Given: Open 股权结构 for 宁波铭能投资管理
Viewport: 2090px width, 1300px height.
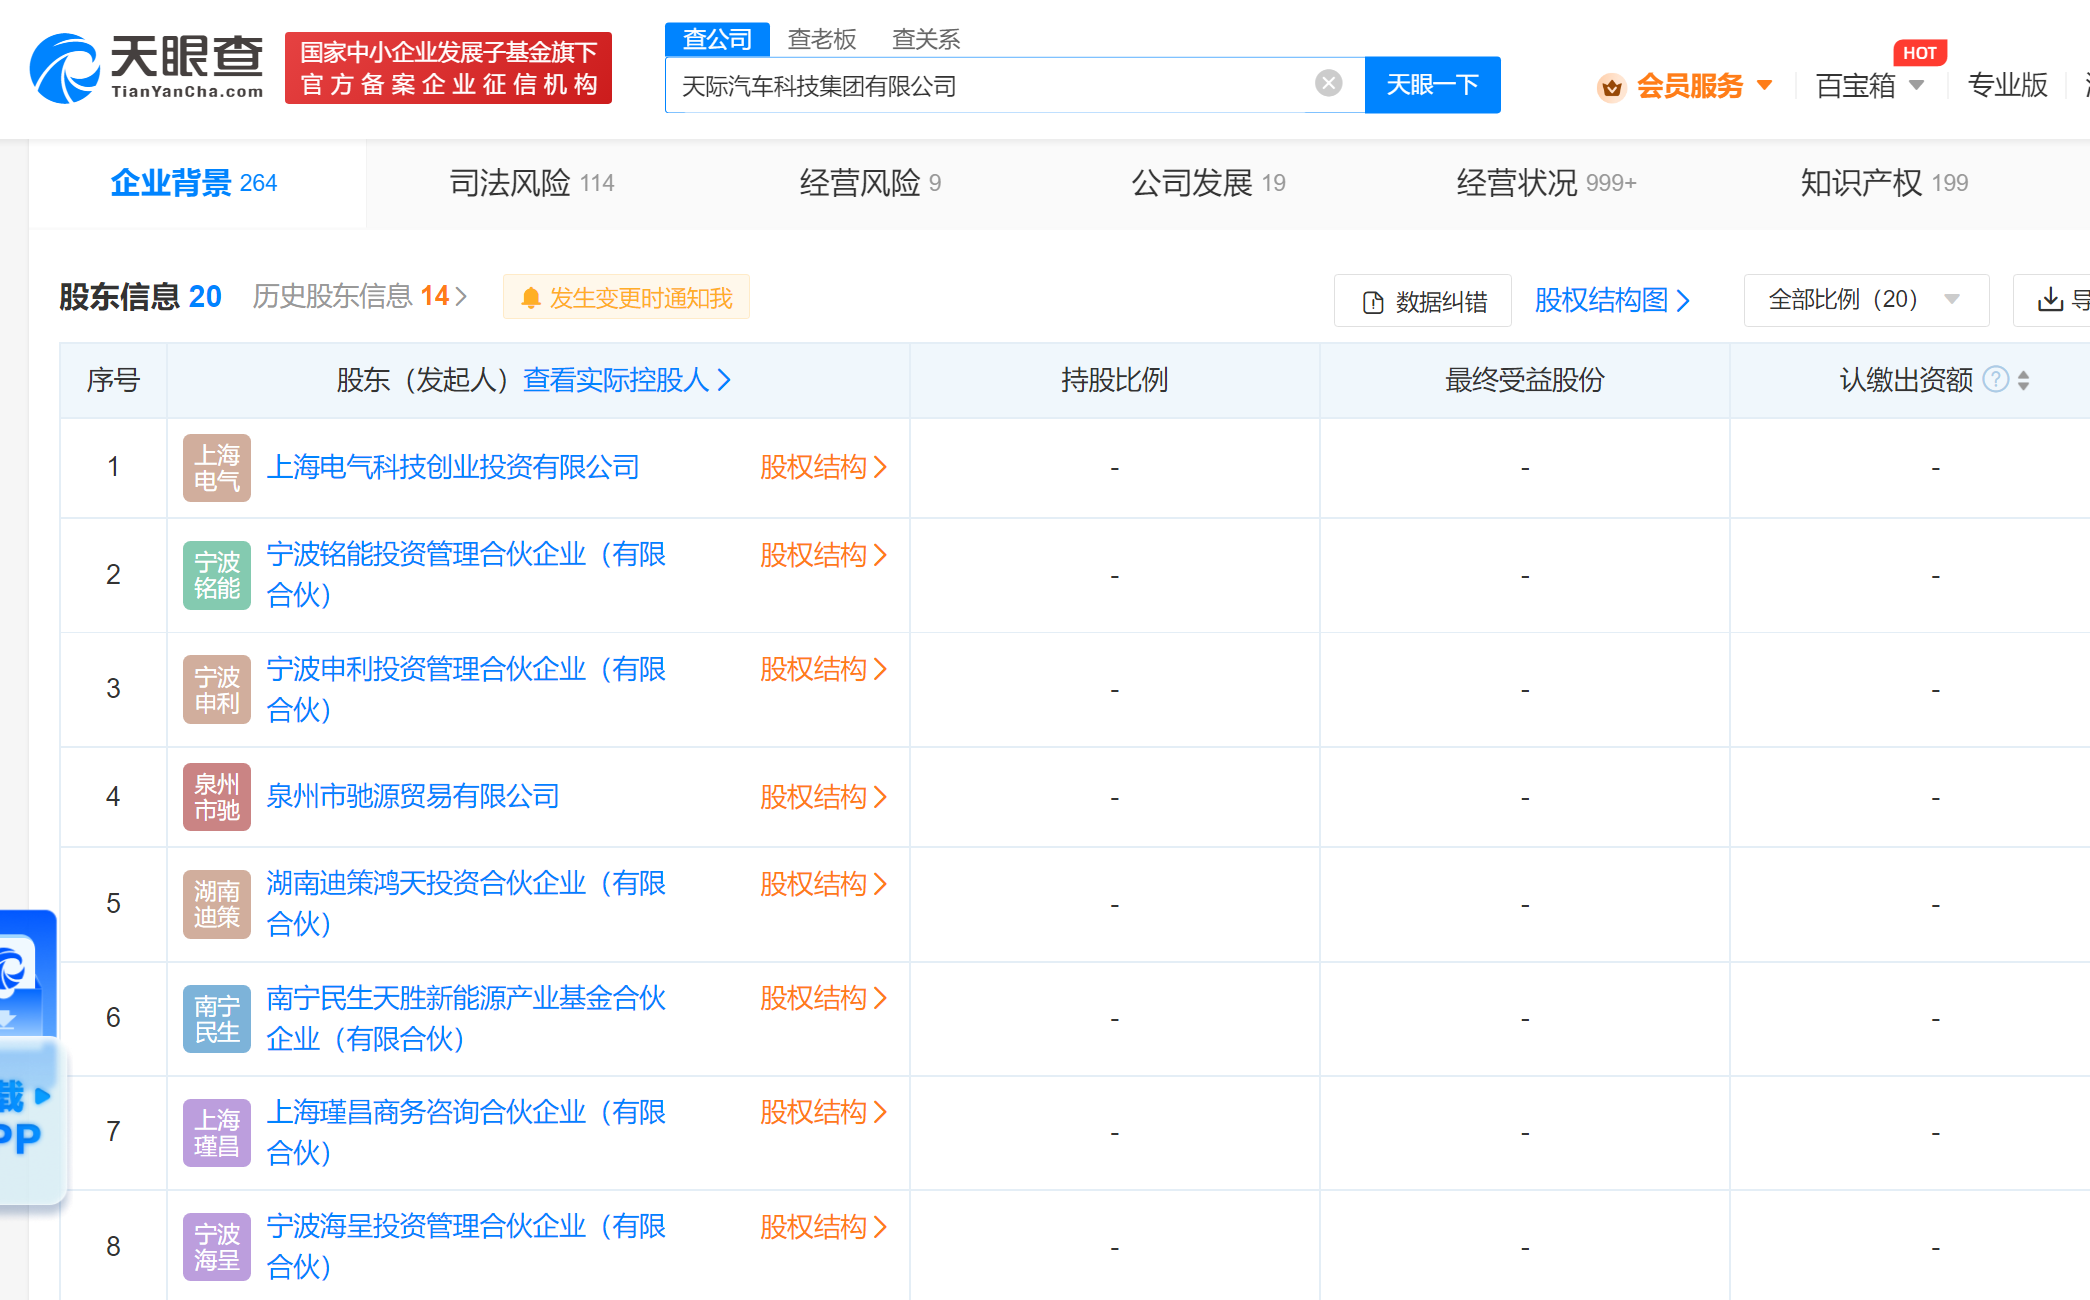Looking at the screenshot, I should coord(823,555).
